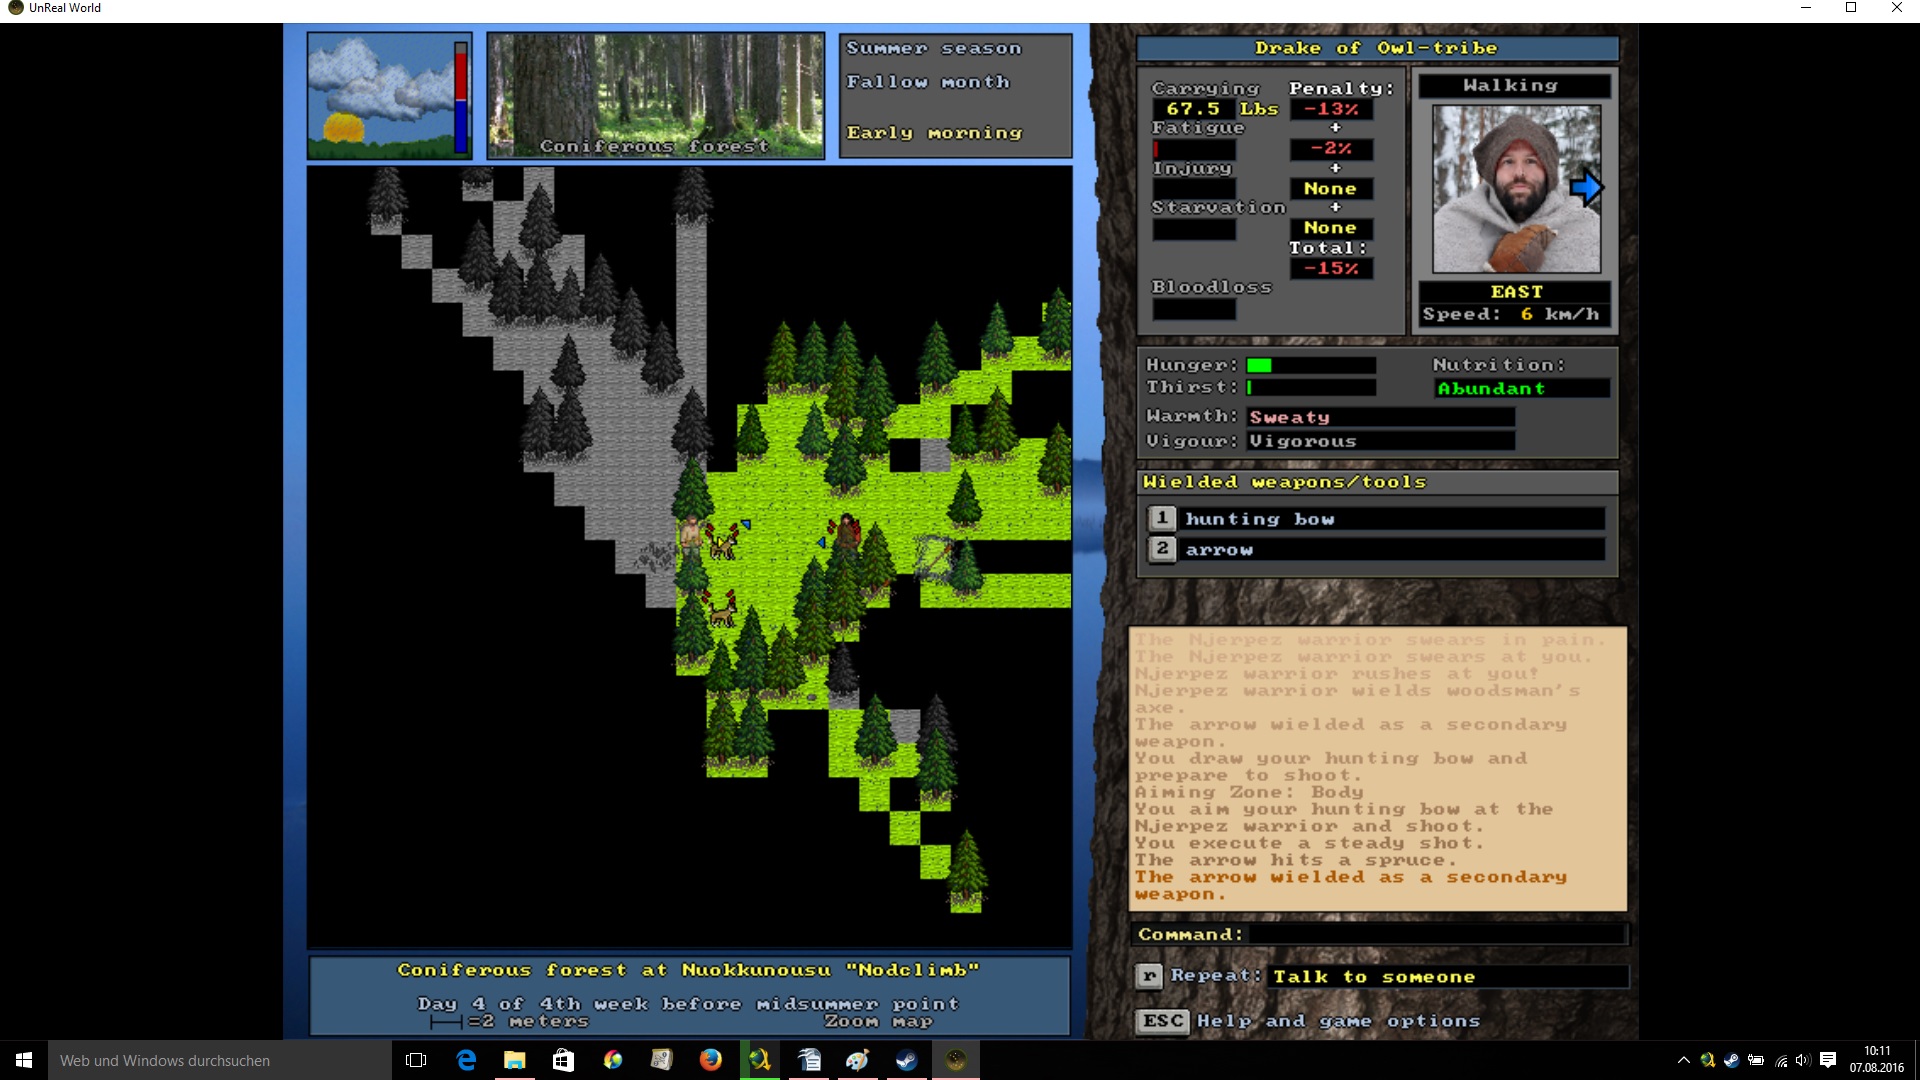Select weapon slot 2 number icon
The image size is (1920, 1080).
[x=1161, y=549]
